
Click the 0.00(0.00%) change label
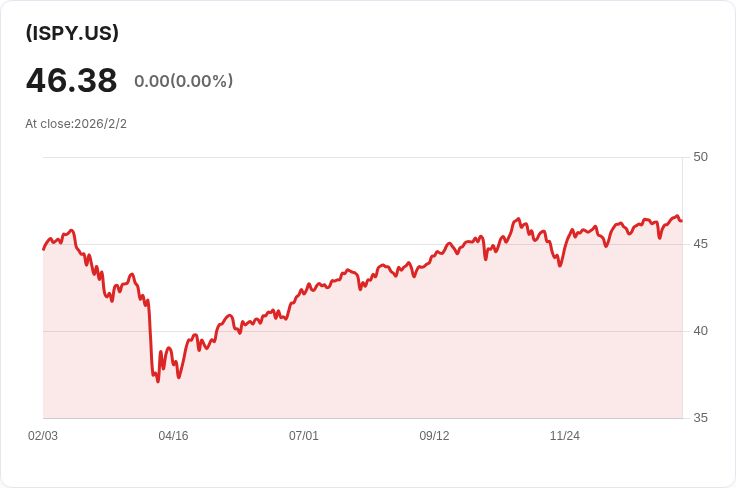(183, 81)
